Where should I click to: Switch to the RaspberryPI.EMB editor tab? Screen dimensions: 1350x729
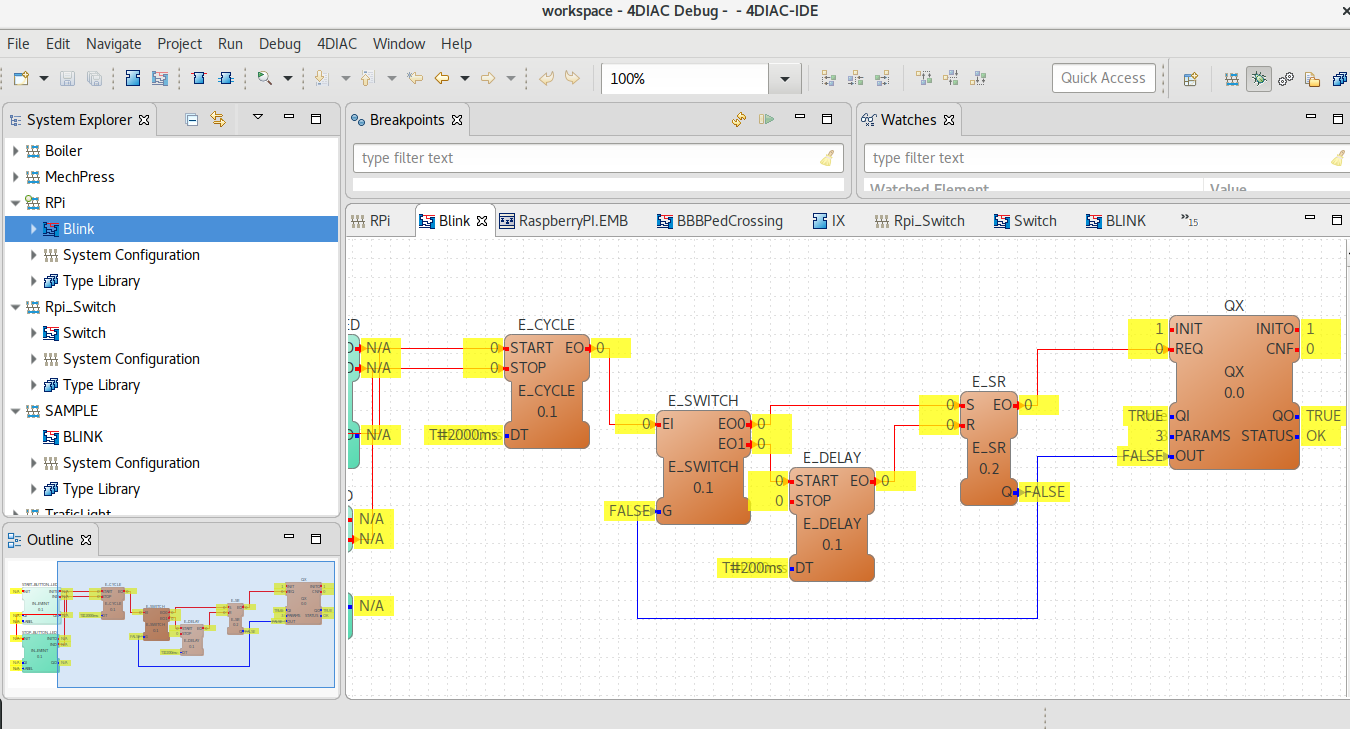(563, 221)
